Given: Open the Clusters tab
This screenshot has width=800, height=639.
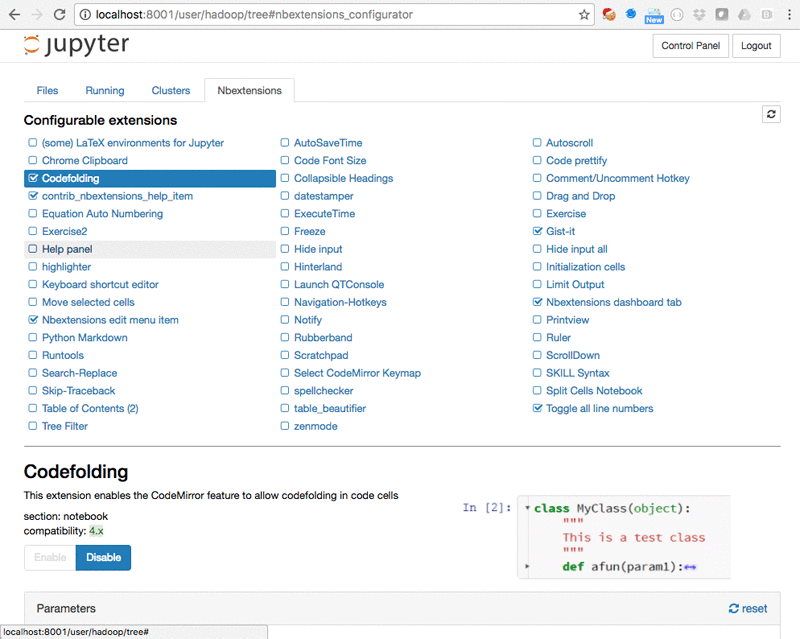Looking at the screenshot, I should [170, 90].
